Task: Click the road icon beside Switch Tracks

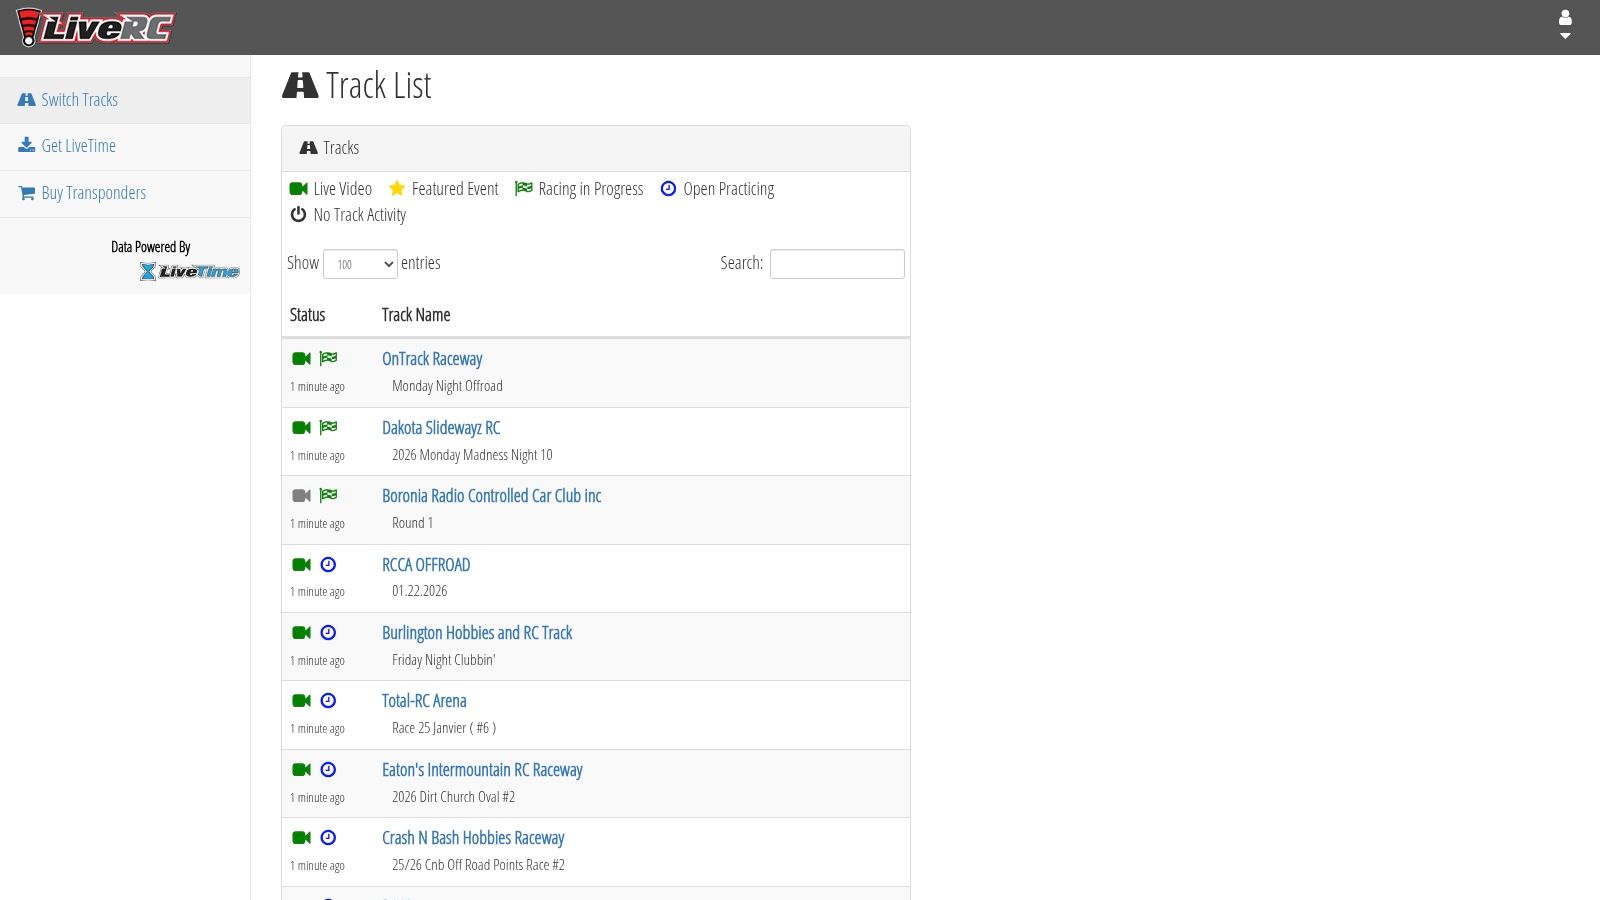Action: (x=27, y=100)
